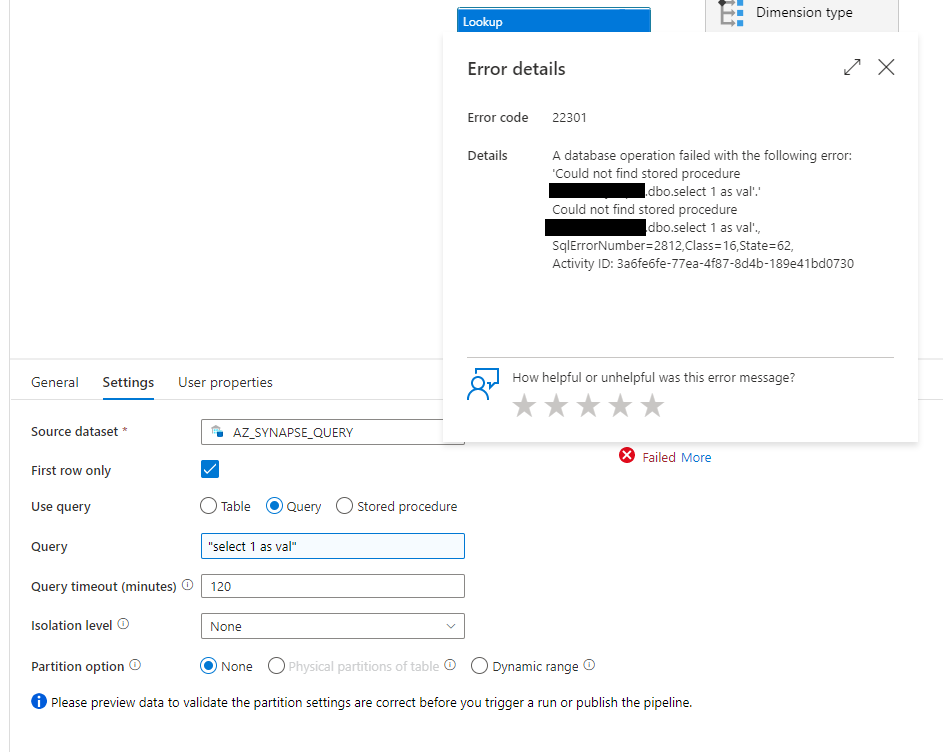Switch to the General tab
Image resolution: width=943 pixels, height=752 pixels.
54,382
